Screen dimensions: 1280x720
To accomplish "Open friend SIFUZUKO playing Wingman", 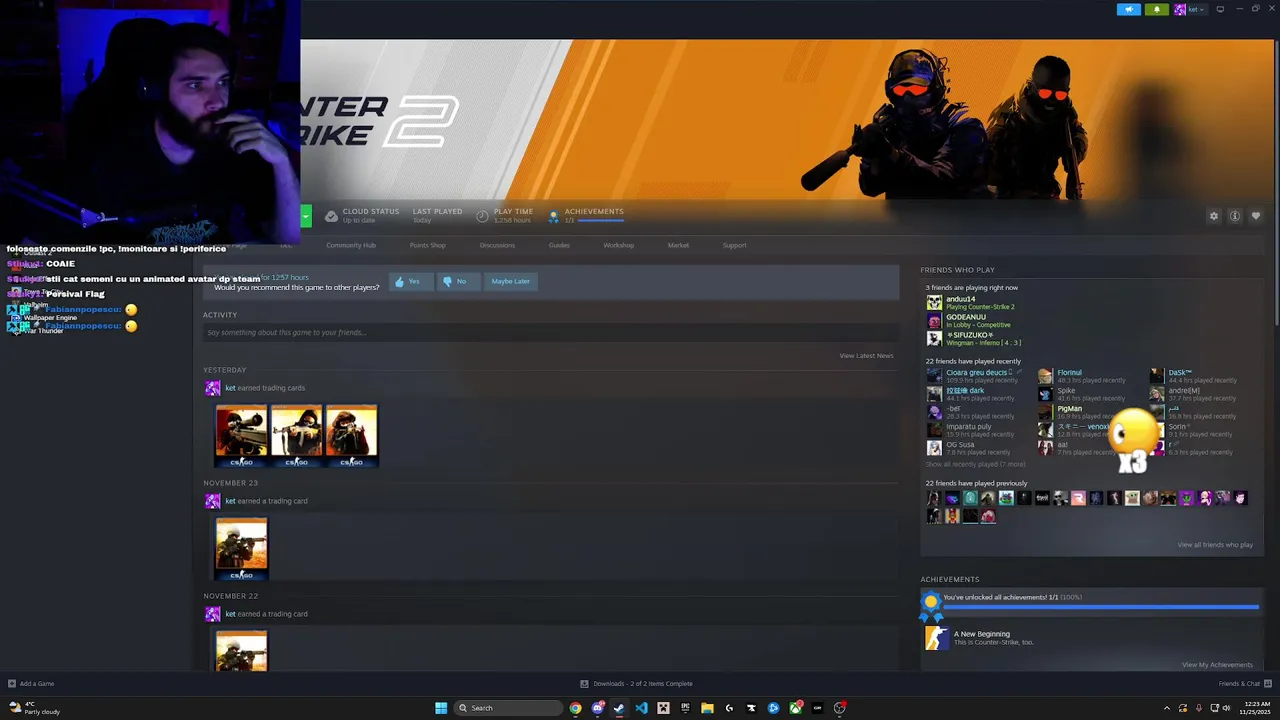I will (x=975, y=339).
